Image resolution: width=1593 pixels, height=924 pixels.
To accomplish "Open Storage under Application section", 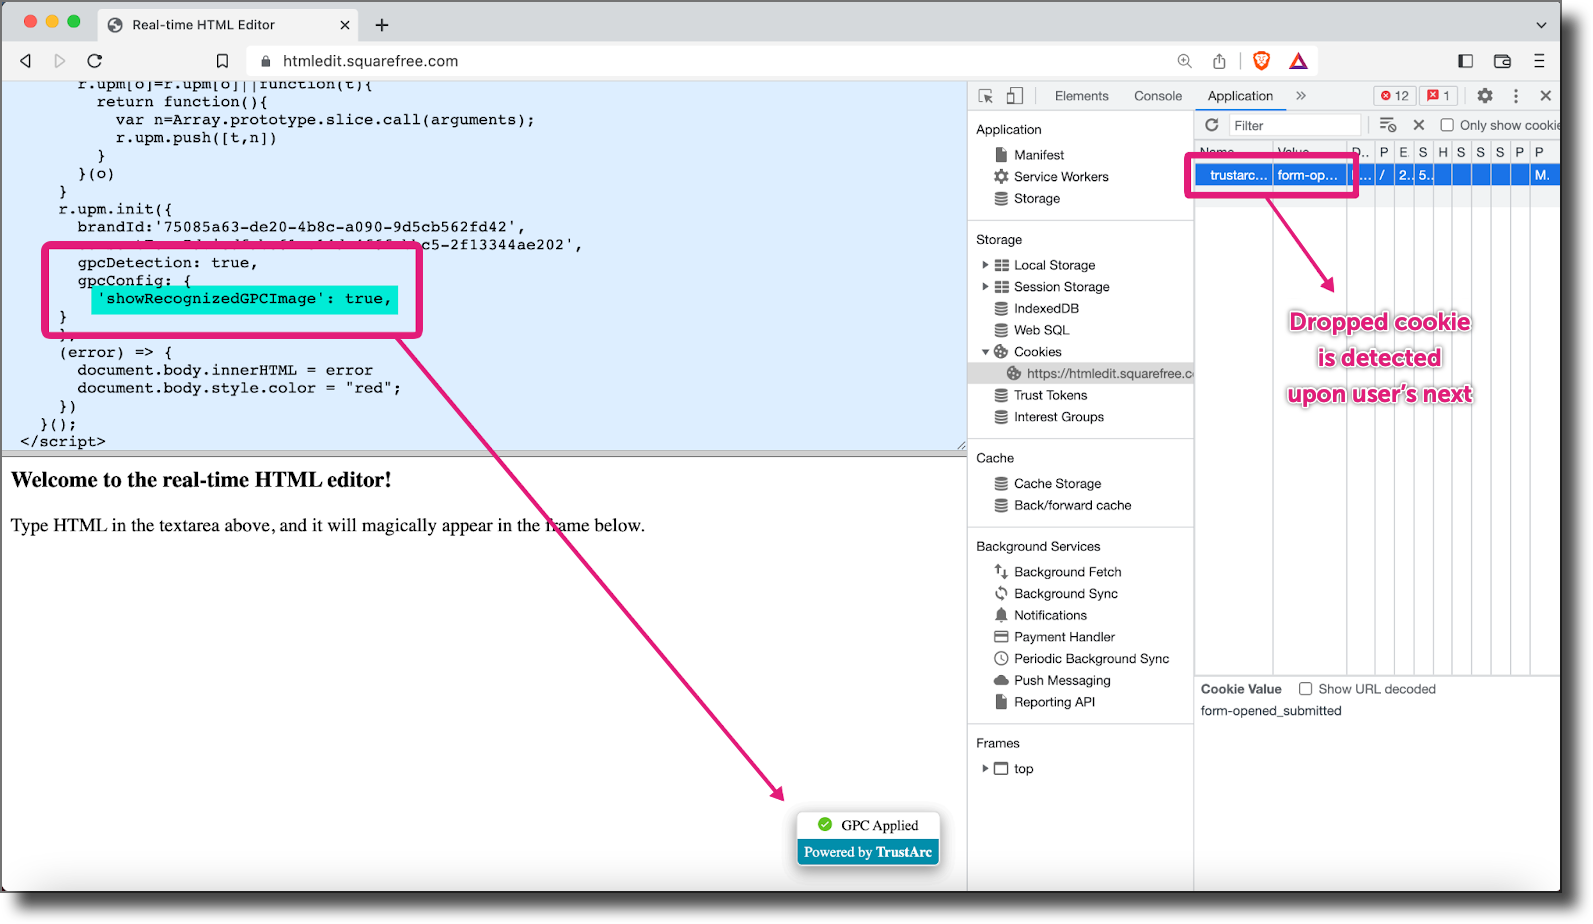I will coord(1036,199).
